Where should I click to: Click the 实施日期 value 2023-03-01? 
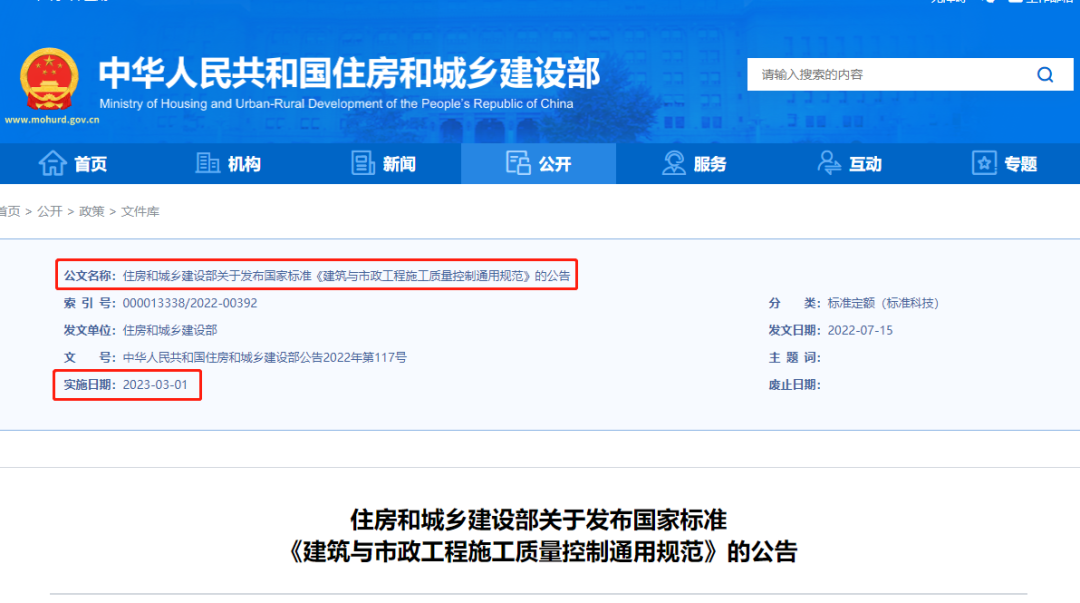(155, 385)
